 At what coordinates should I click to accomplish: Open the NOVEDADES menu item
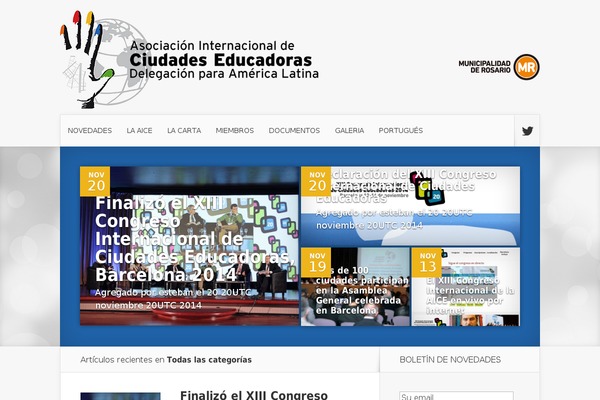click(x=90, y=131)
